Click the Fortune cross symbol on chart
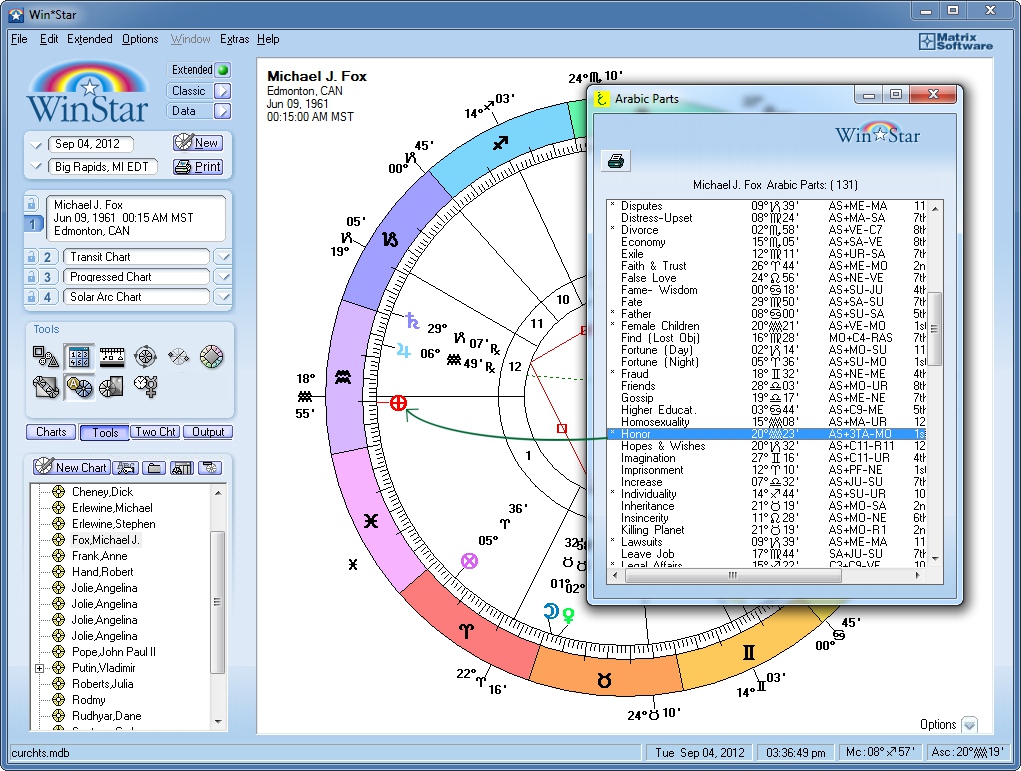The image size is (1021, 771). coord(399,403)
